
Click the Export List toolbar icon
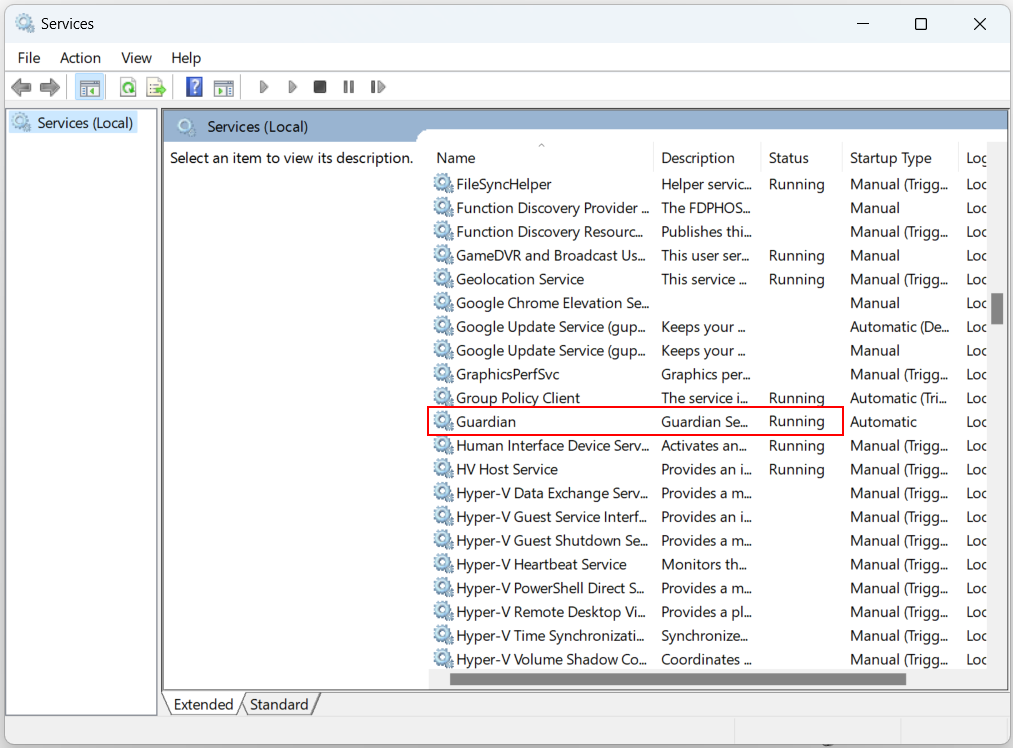coord(156,87)
